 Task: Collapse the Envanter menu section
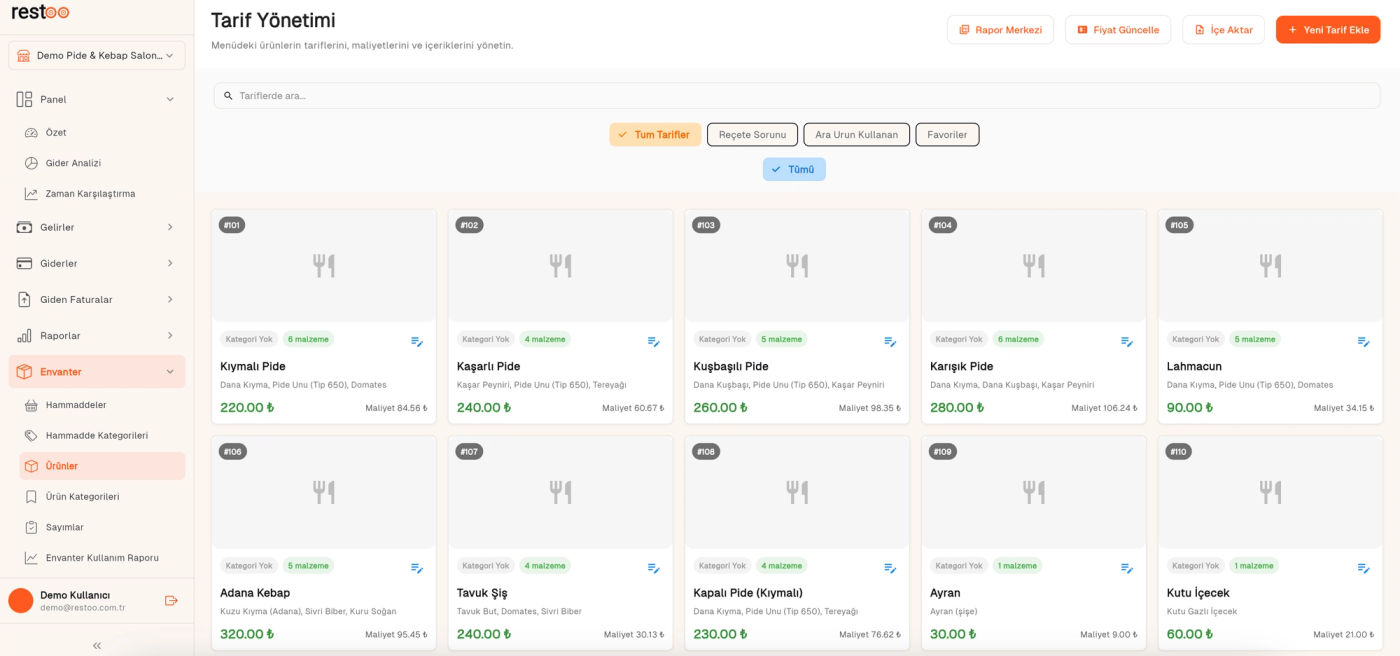[97, 371]
